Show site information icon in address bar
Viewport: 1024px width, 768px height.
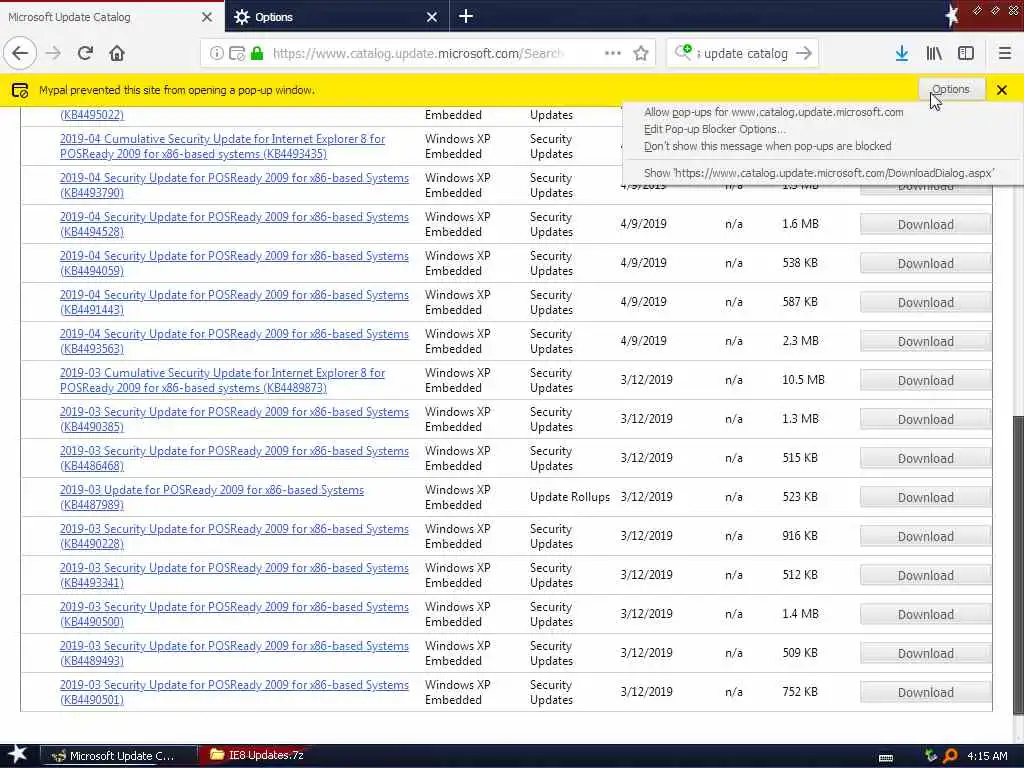pyautogui.click(x=217, y=53)
